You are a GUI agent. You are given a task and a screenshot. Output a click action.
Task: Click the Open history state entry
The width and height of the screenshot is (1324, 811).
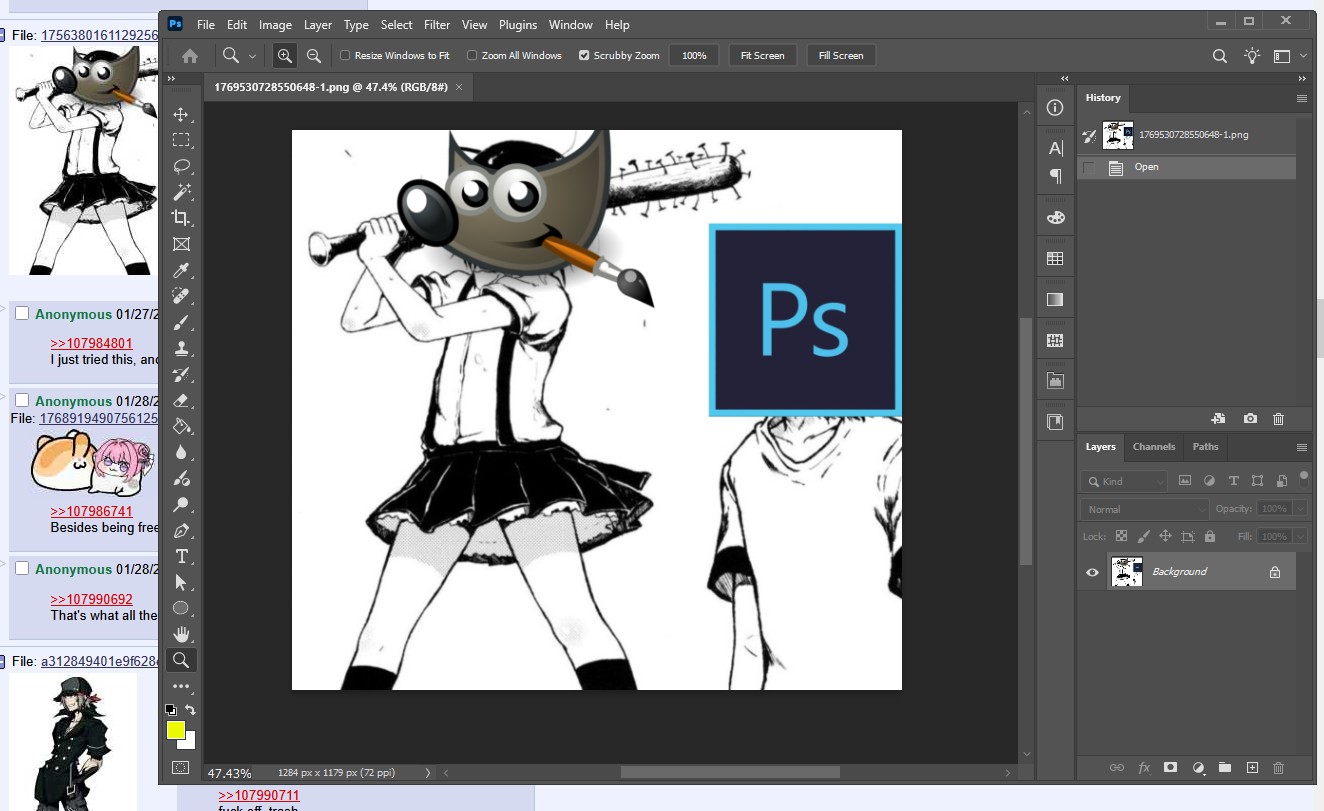[x=1146, y=167]
